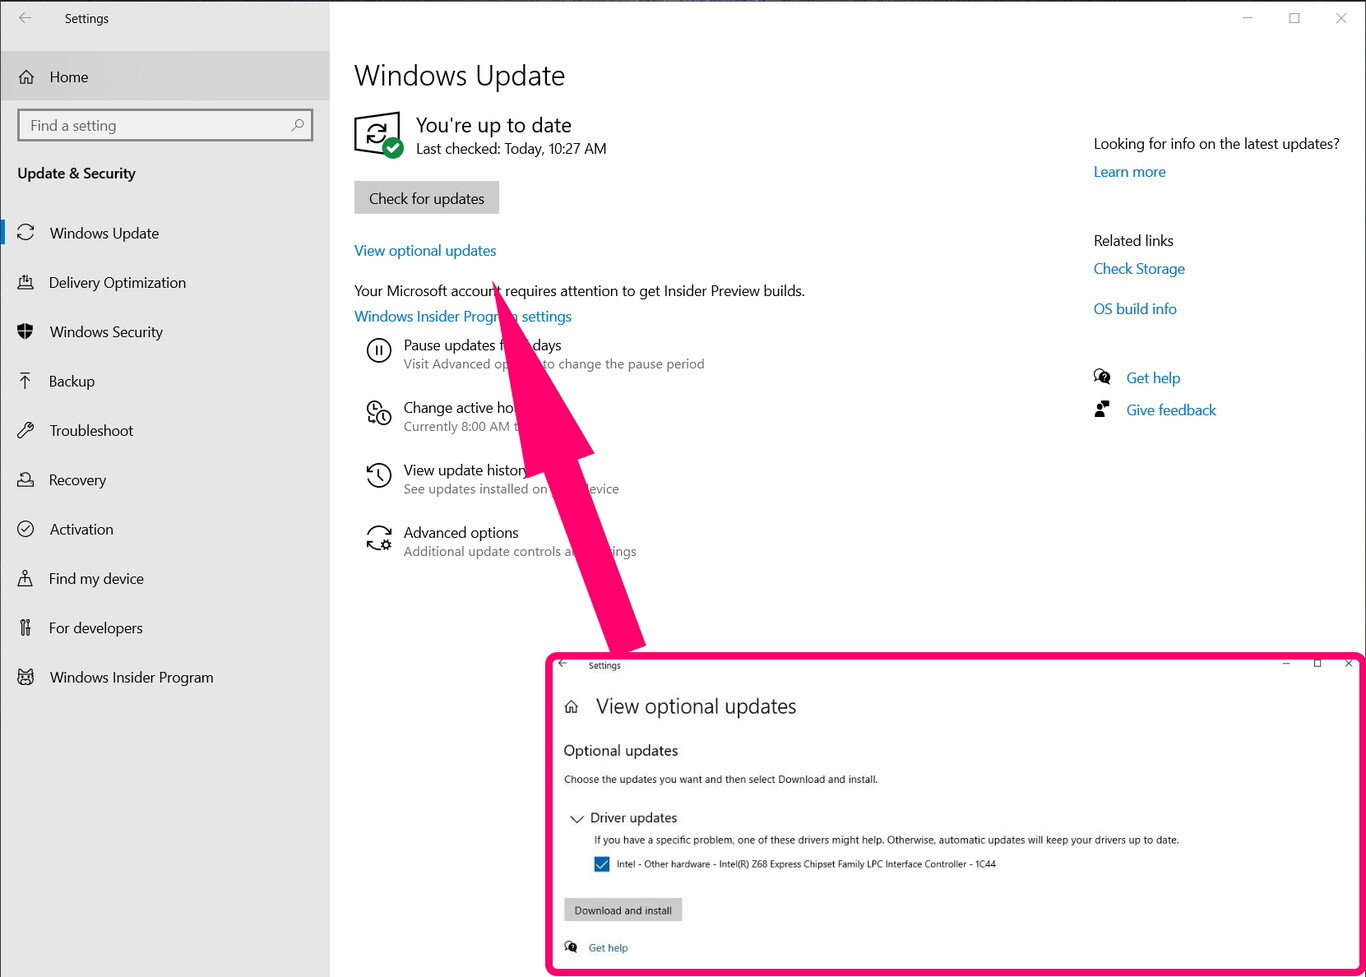
Task: Click the Pause updates icon
Action: tap(379, 351)
